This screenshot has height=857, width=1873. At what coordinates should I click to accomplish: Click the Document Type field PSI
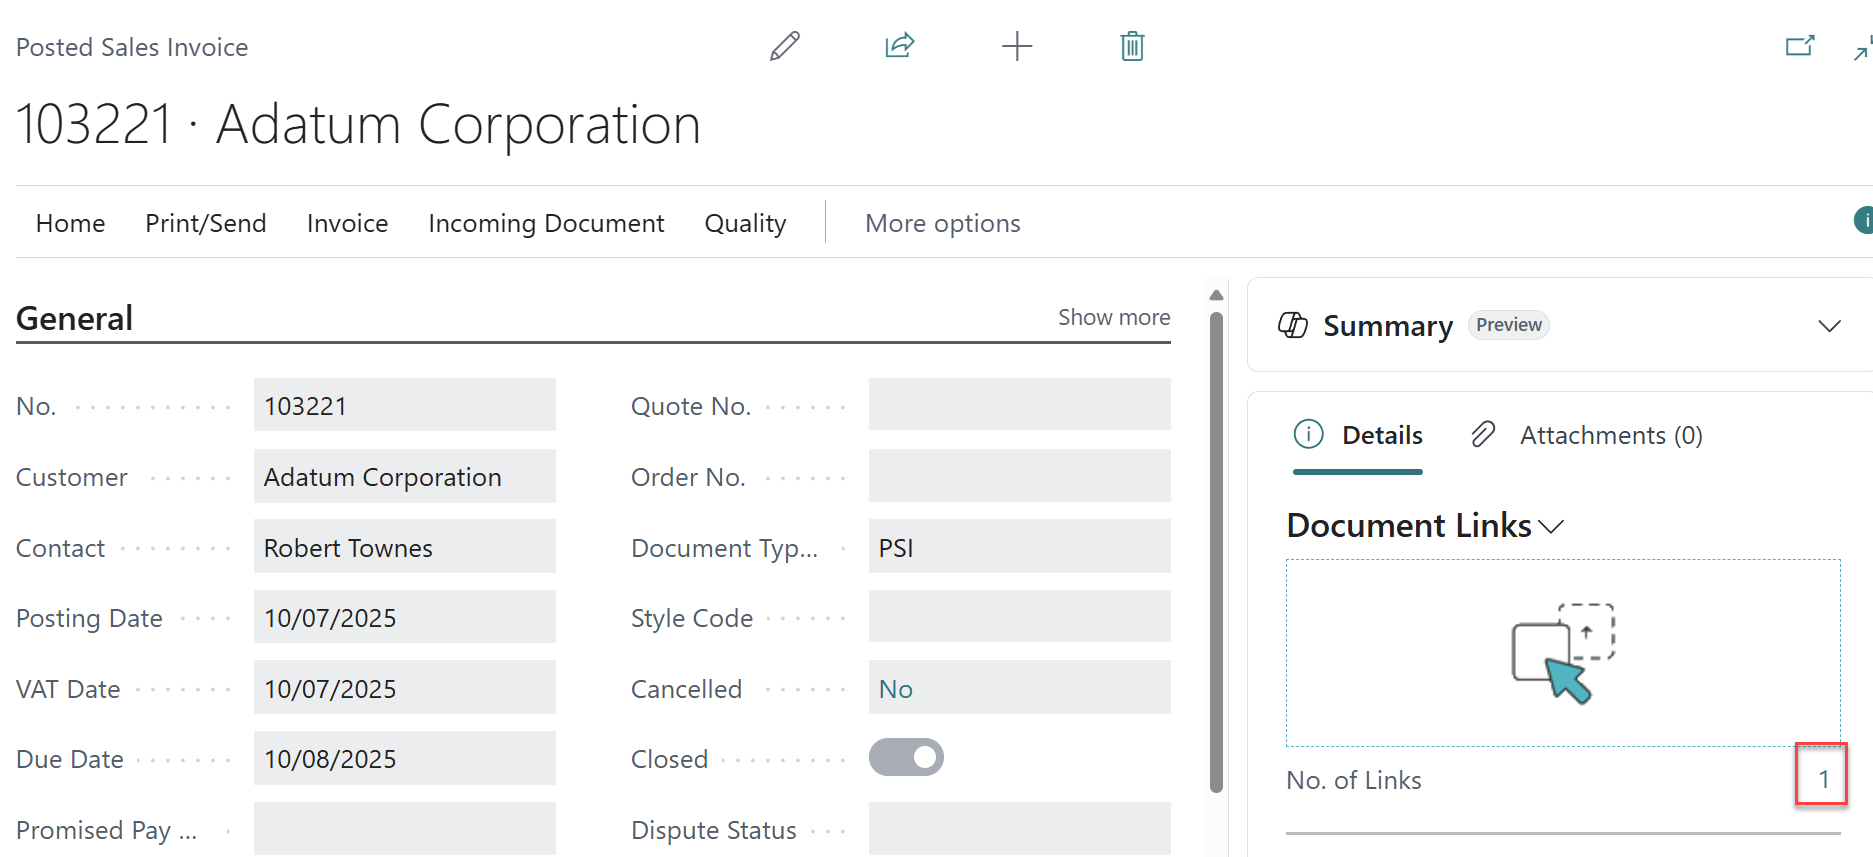[1020, 546]
